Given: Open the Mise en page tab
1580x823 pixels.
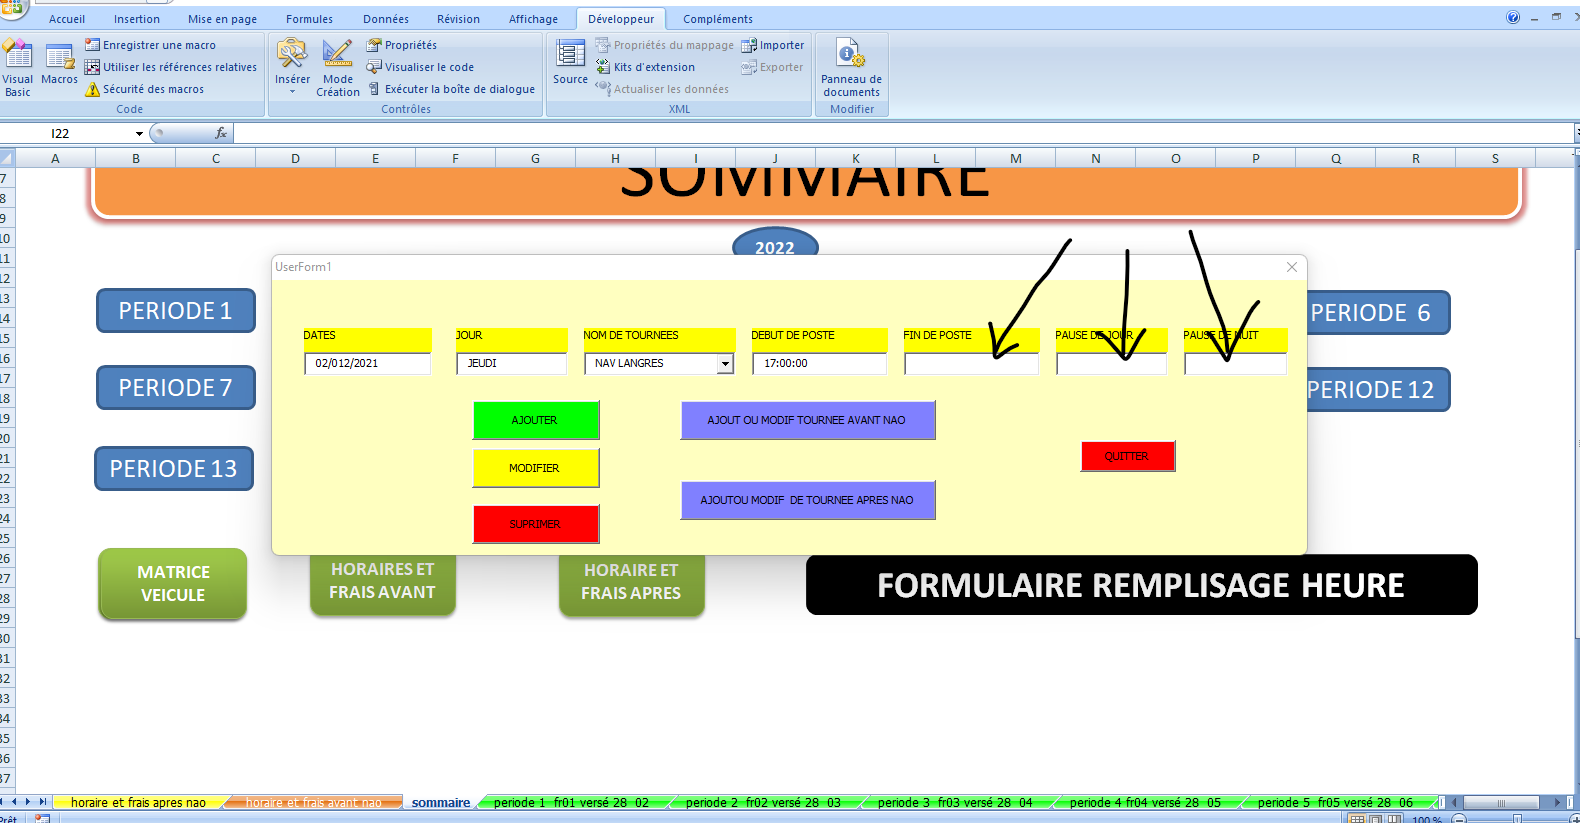Looking at the screenshot, I should [x=222, y=19].
